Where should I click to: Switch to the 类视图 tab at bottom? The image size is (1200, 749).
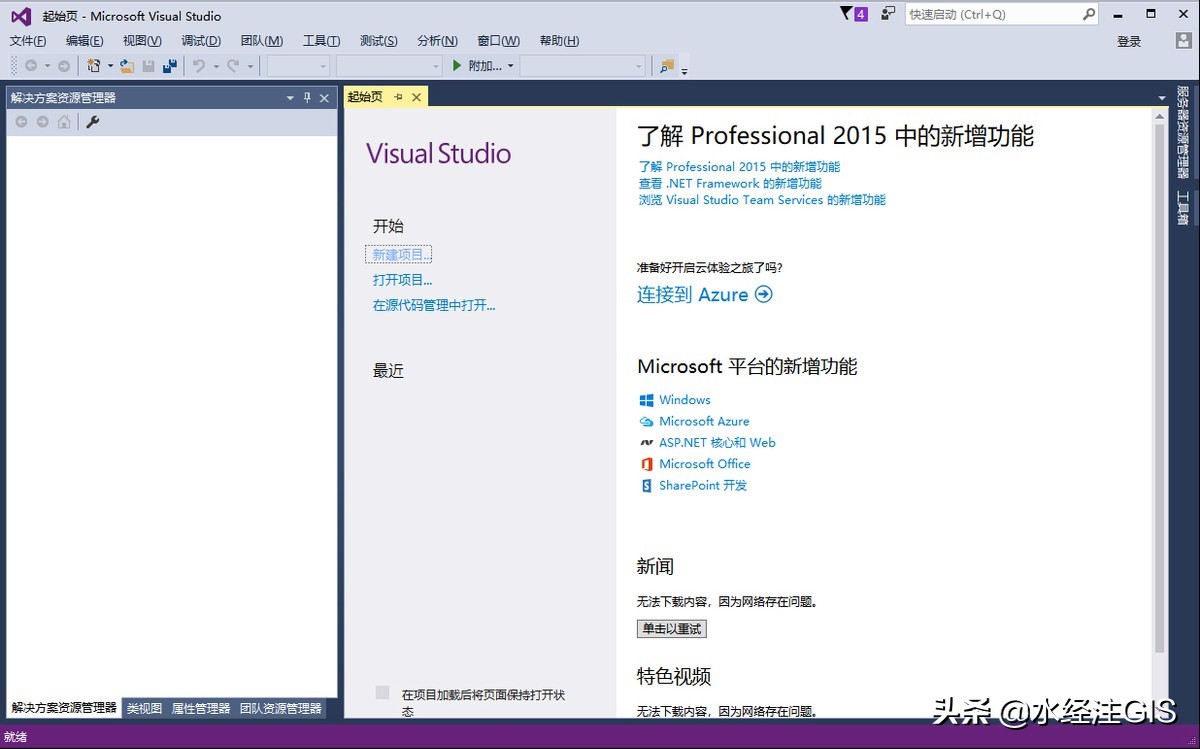point(144,707)
